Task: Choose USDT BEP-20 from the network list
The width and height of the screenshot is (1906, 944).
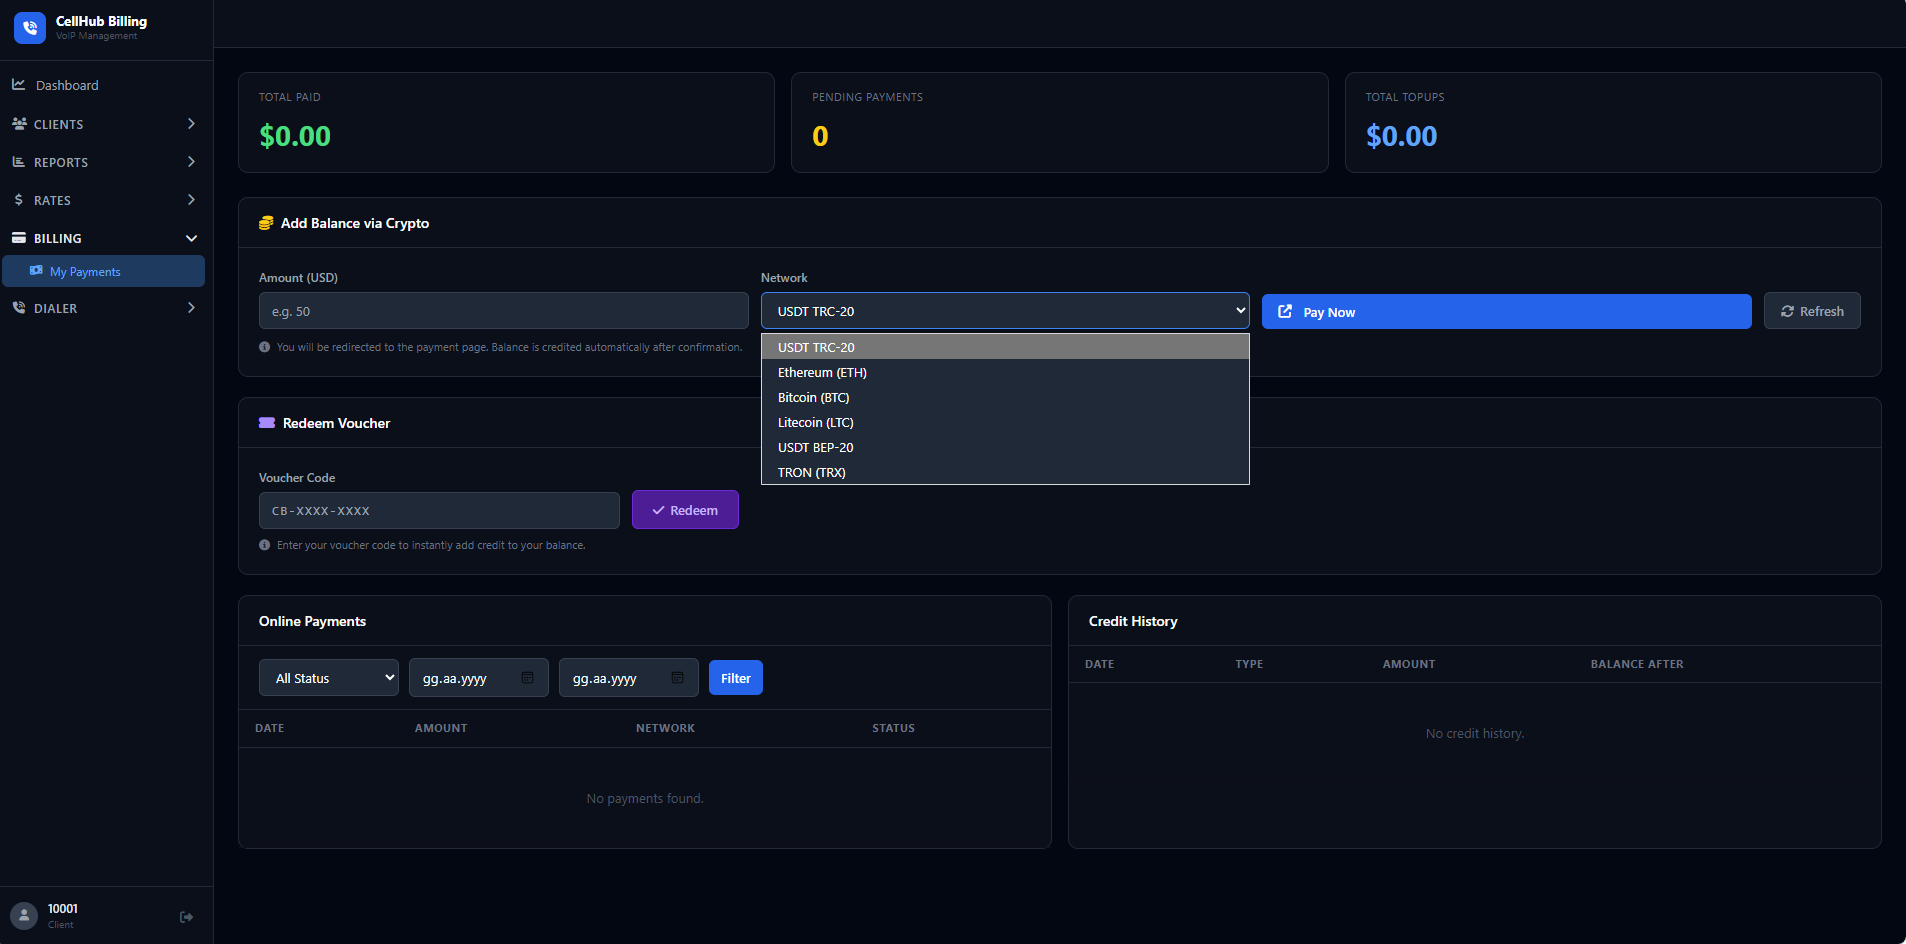Action: point(1005,447)
